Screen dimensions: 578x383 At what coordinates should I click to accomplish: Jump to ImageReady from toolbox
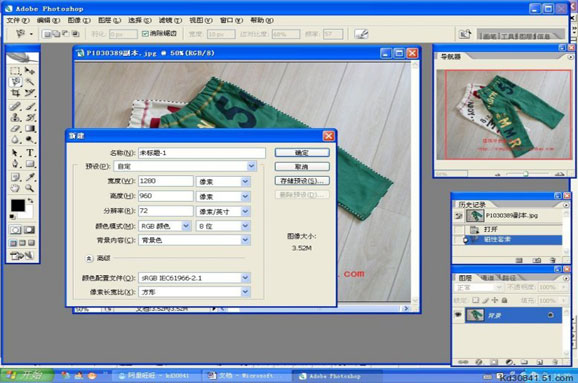click(22, 255)
